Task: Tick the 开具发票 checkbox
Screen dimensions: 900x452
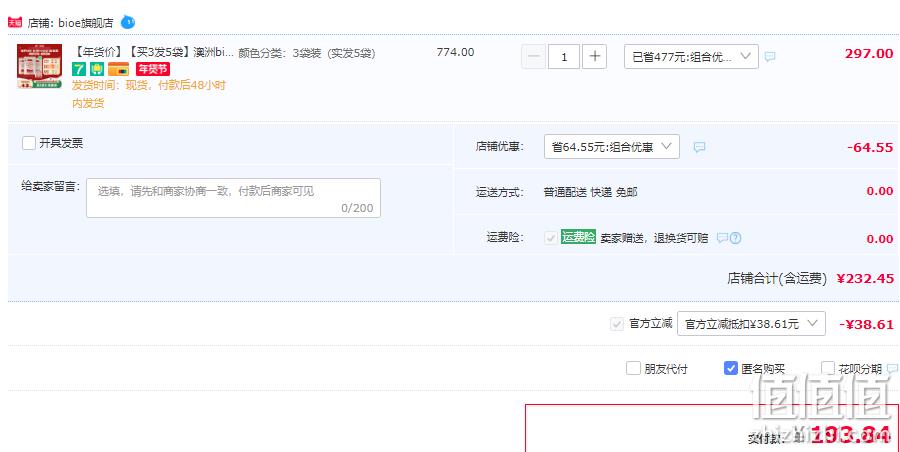Action: [29, 143]
